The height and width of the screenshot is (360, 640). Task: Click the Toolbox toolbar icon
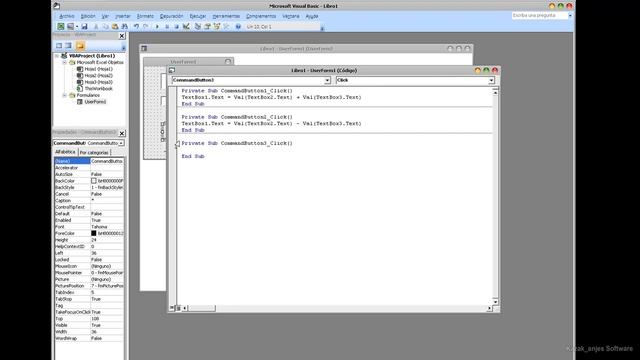pos(226,27)
